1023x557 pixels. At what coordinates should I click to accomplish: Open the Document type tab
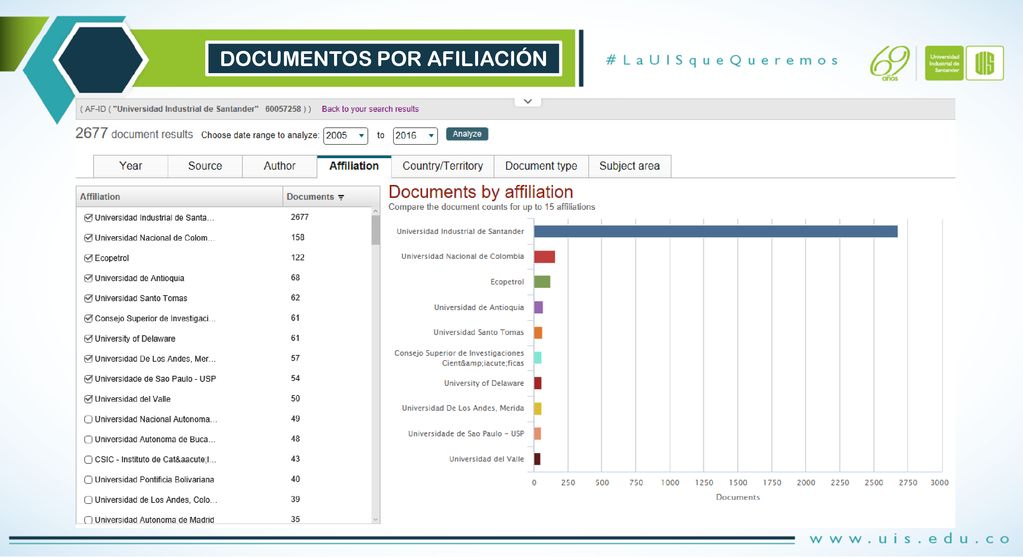(x=541, y=166)
